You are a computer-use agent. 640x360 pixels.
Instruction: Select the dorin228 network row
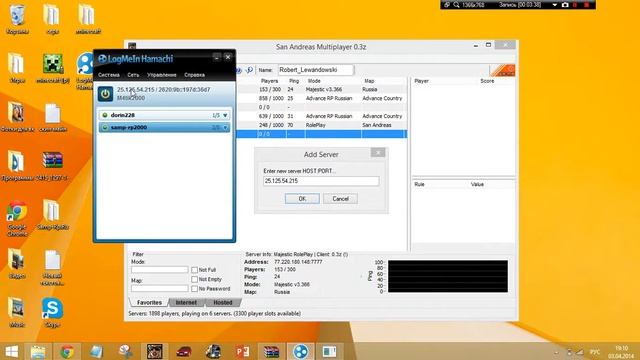pos(164,116)
